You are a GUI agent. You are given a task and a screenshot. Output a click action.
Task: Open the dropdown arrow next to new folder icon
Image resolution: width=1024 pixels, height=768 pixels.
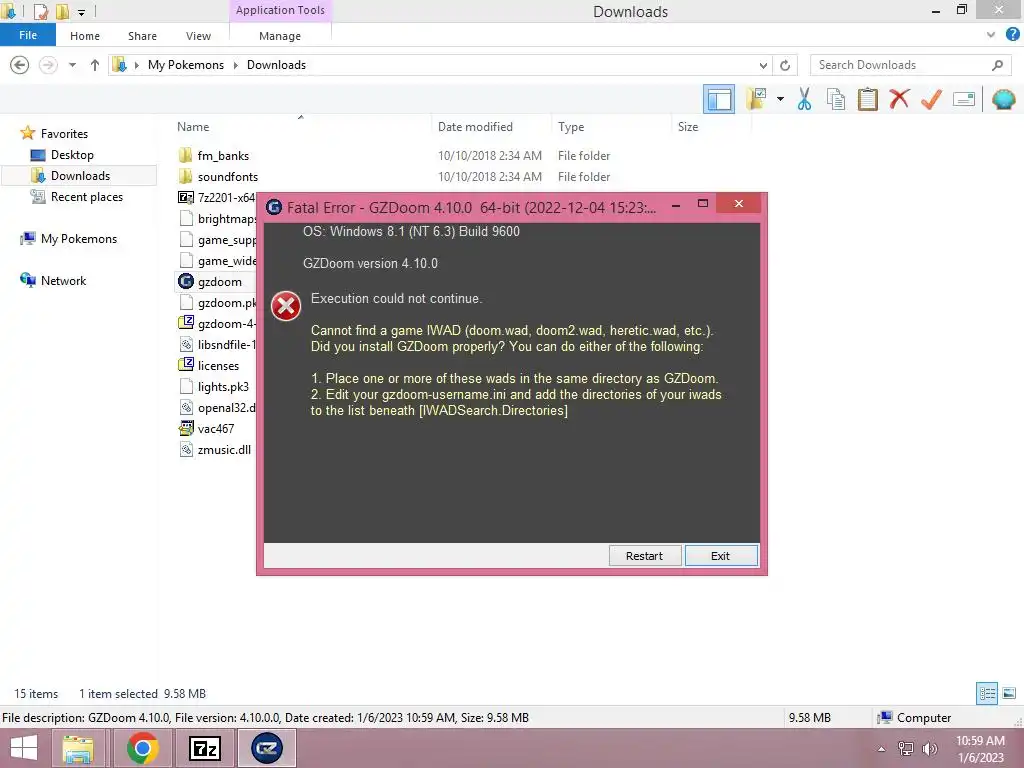point(780,99)
